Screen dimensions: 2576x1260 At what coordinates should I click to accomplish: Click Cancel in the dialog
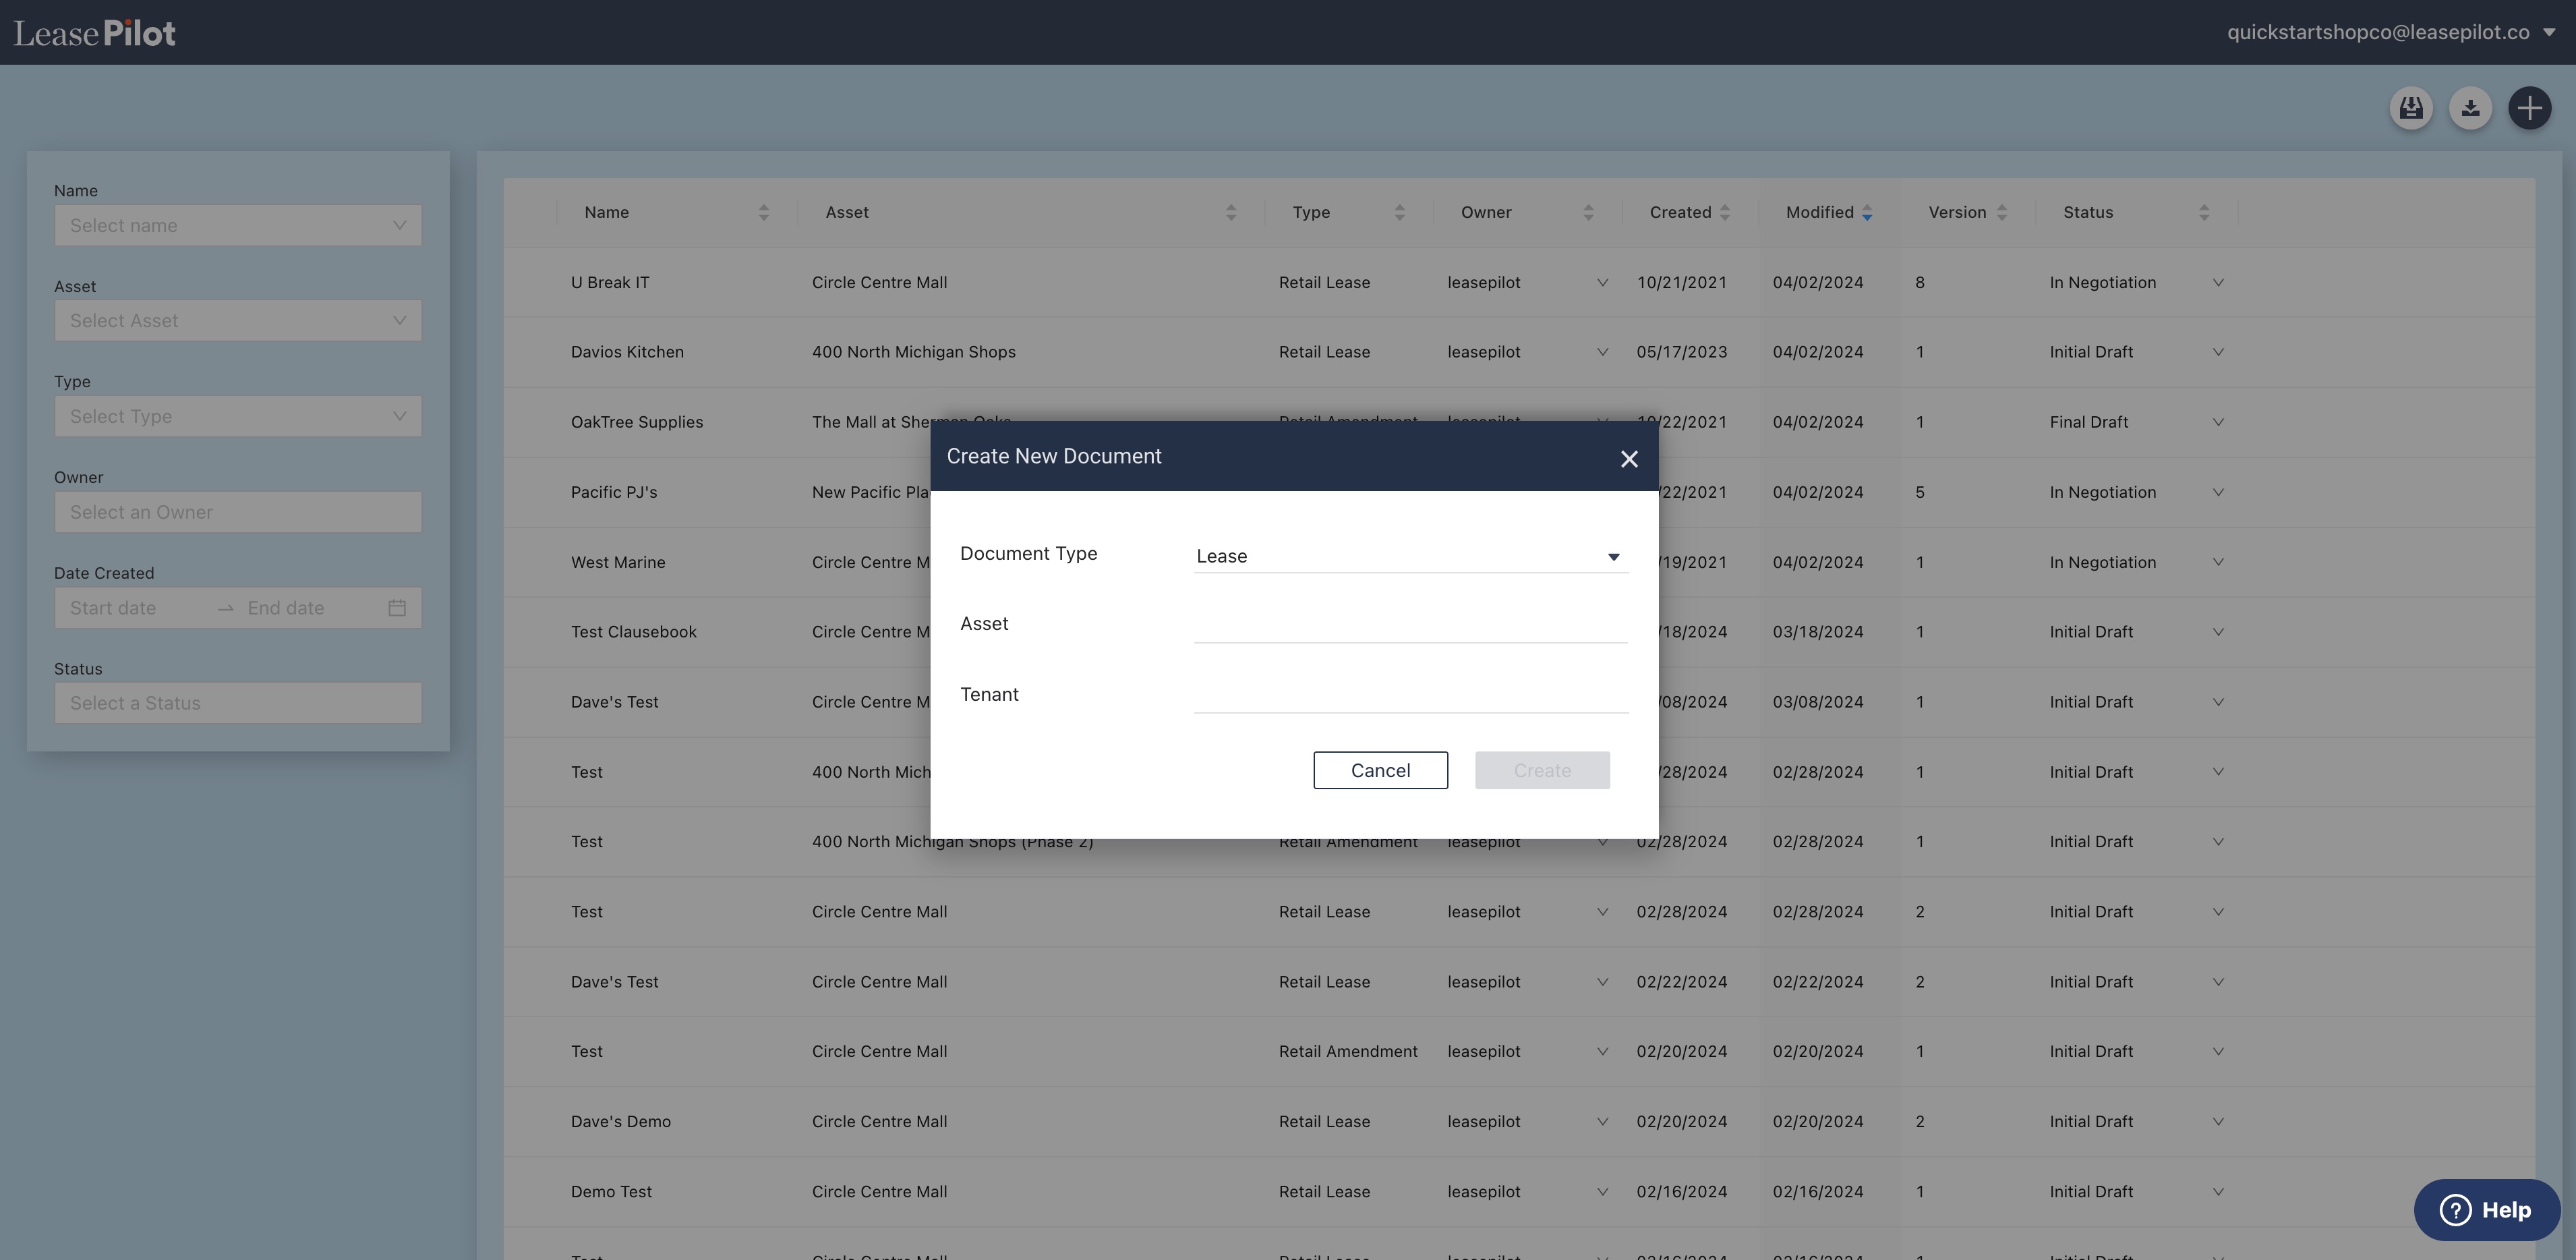pos(1380,770)
